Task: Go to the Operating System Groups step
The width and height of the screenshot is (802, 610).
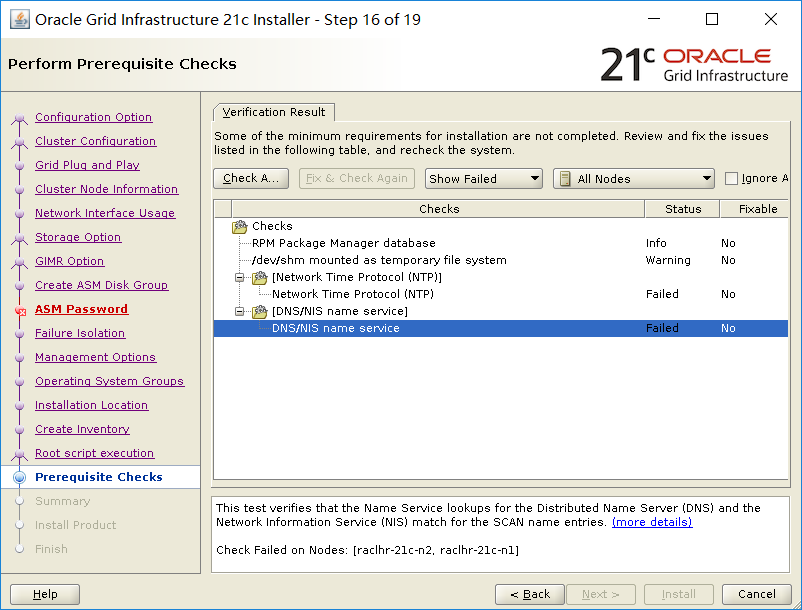Action: pos(109,381)
